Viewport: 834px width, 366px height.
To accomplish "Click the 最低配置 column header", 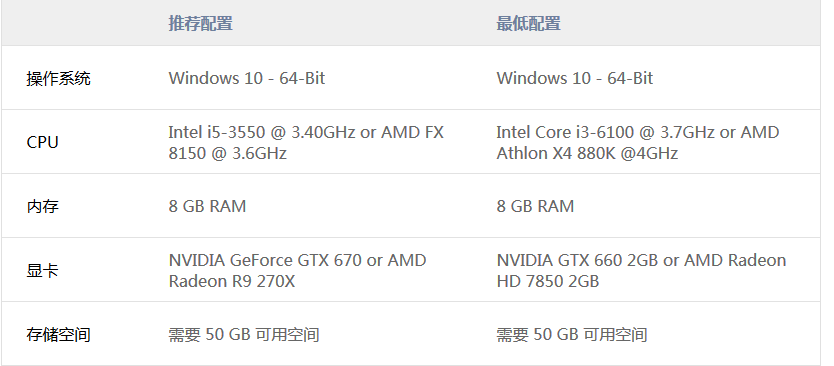I will [528, 24].
